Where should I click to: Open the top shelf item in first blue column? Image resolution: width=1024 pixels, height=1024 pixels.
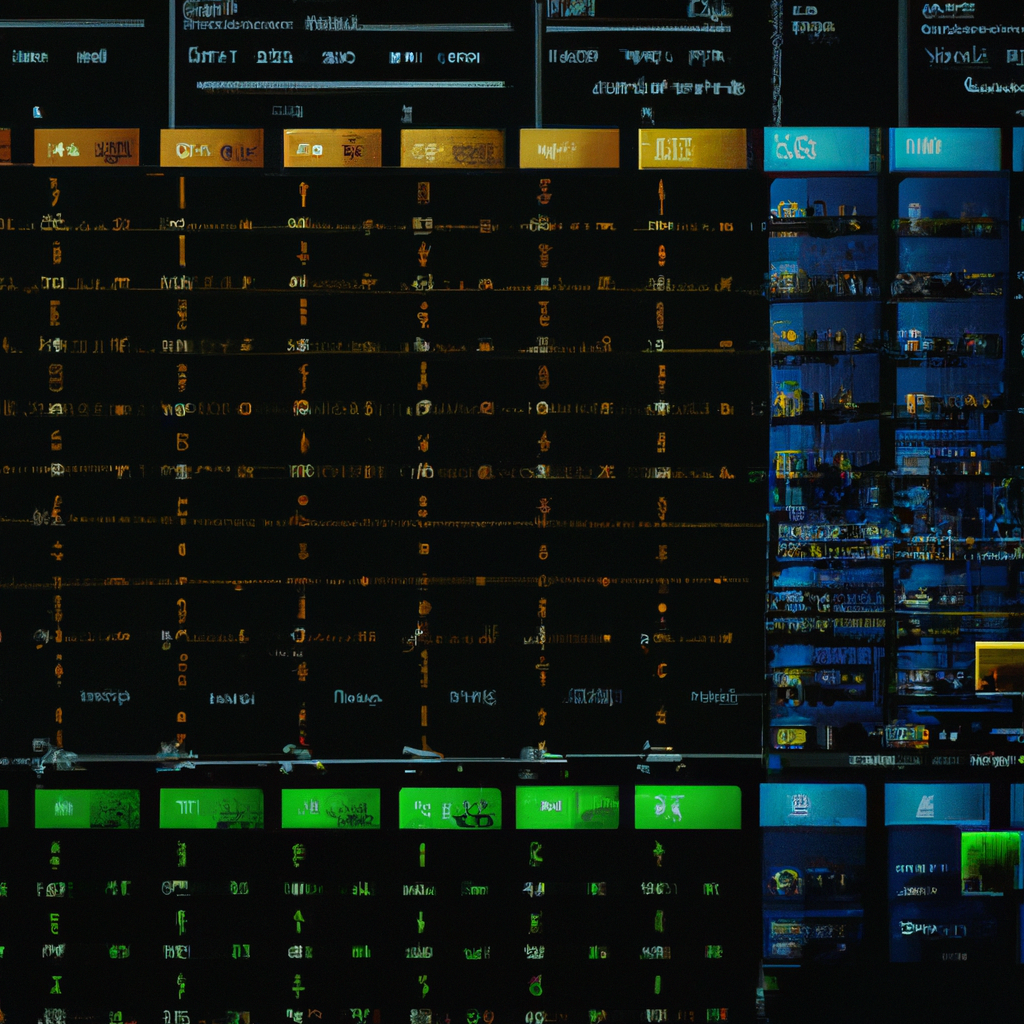pyautogui.click(x=790, y=209)
